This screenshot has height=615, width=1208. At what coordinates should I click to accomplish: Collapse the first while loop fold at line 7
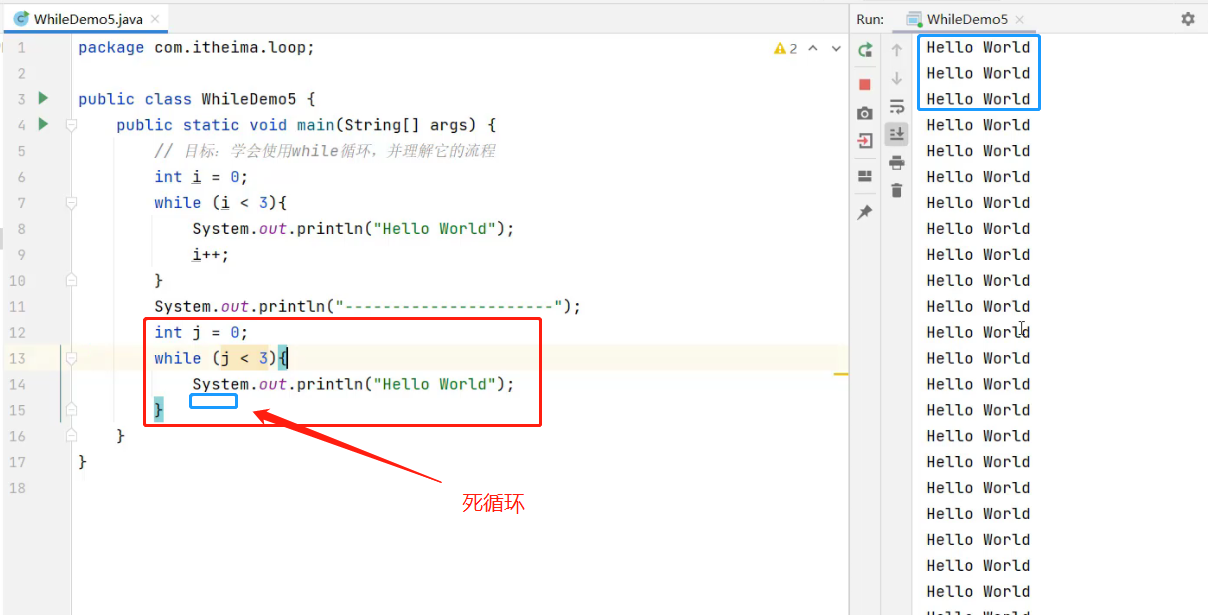(71, 203)
